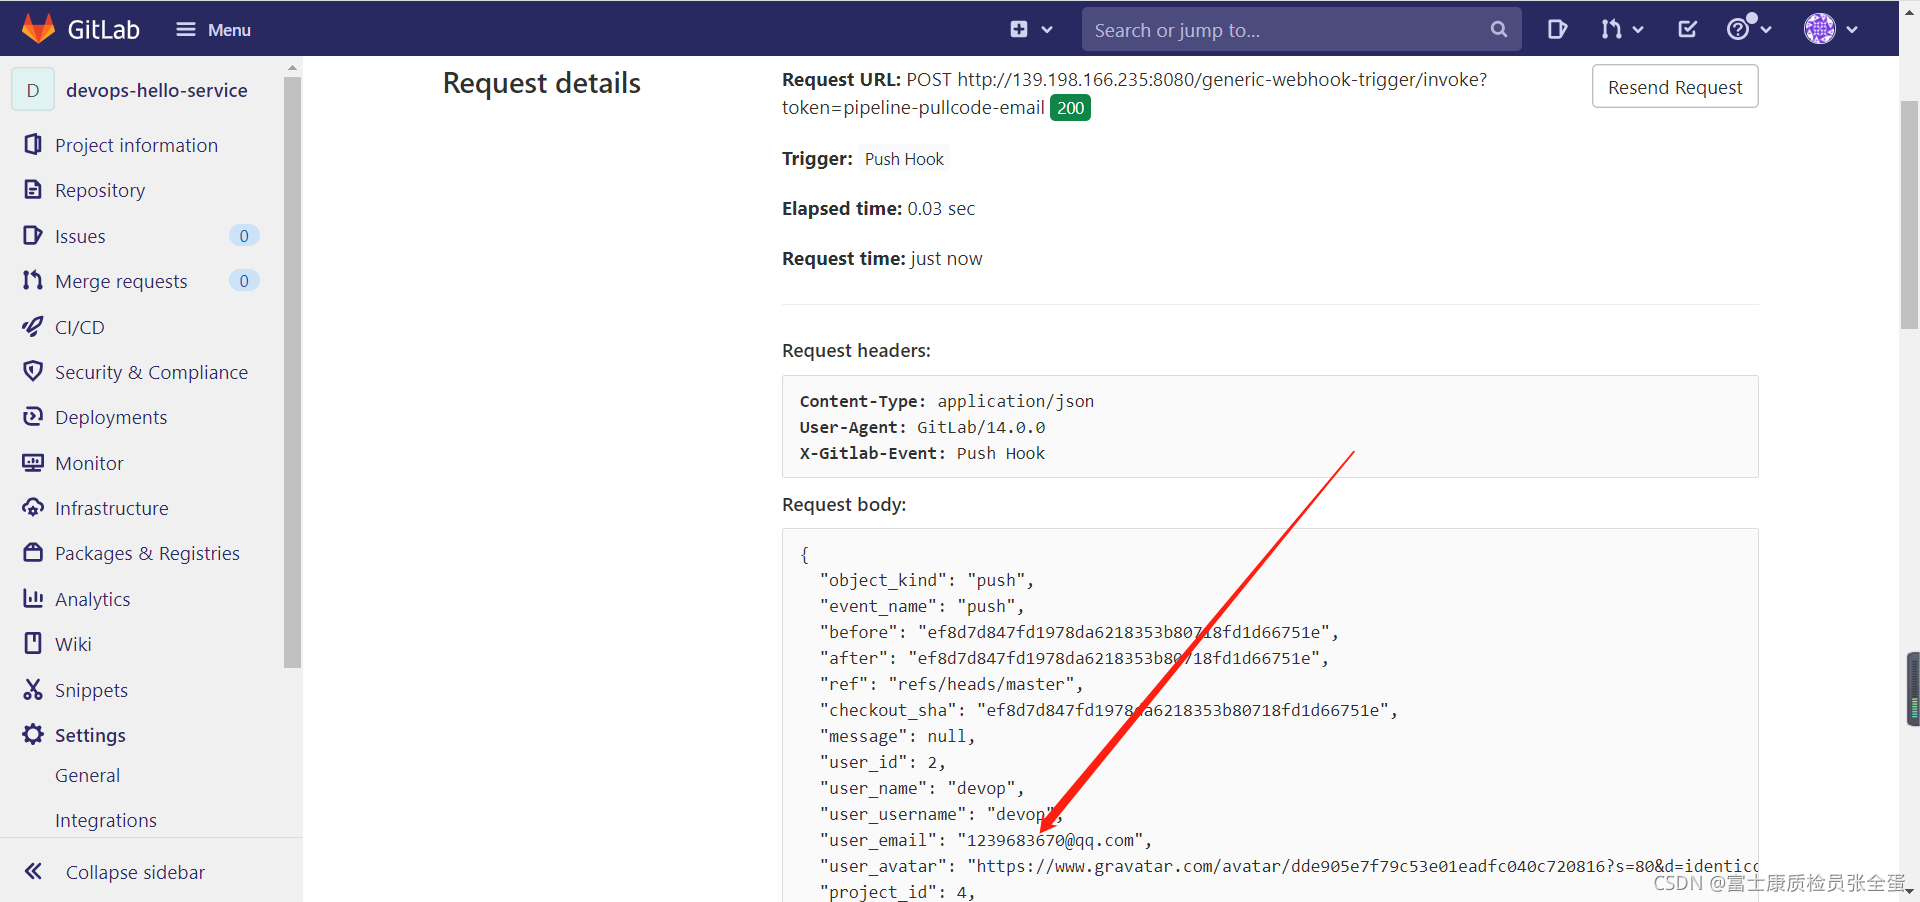Screen dimensions: 1920x902
Task: Click the search magnifier icon
Action: click(x=1498, y=30)
